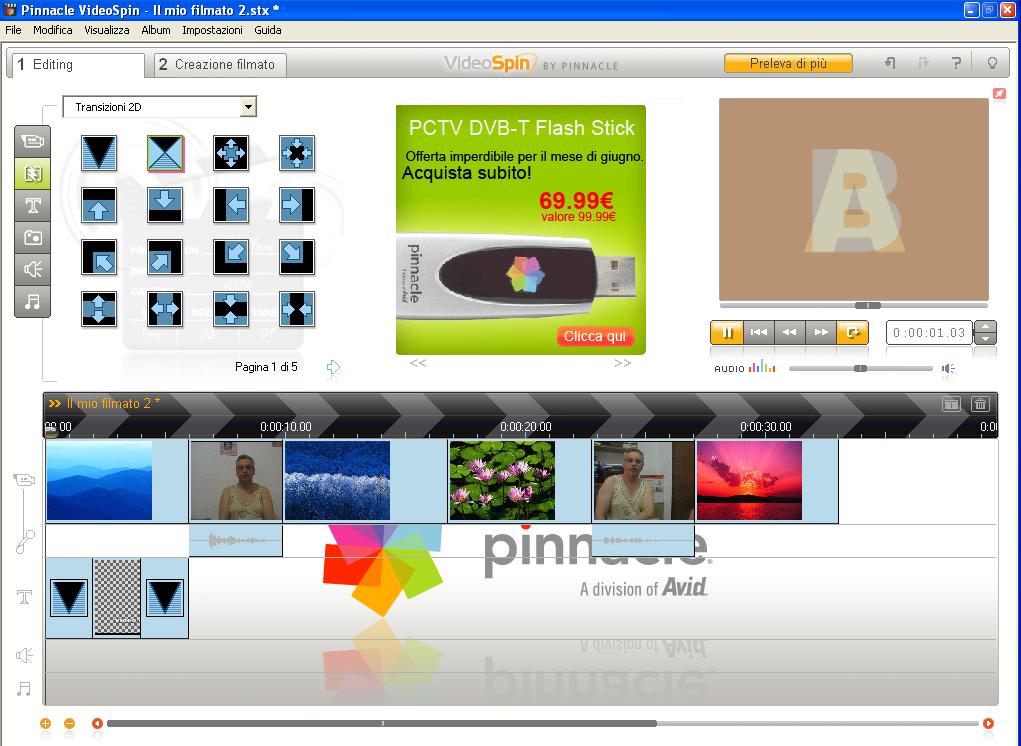Zoom in timeline with orange plus button
Viewport: 1021px width, 746px height.
45,723
